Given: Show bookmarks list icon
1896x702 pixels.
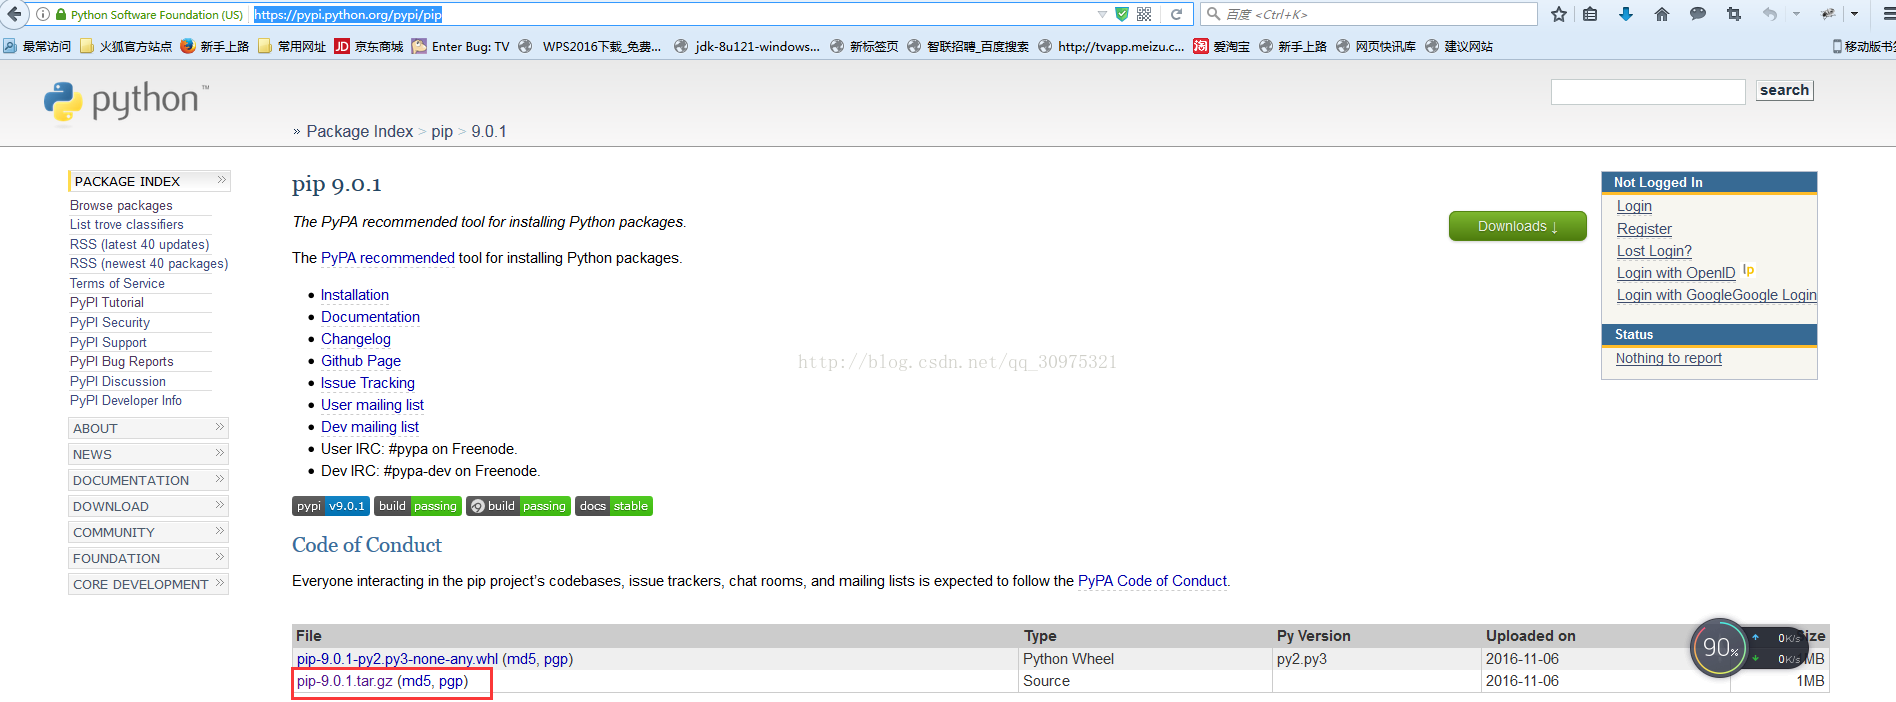Looking at the screenshot, I should click(1591, 14).
